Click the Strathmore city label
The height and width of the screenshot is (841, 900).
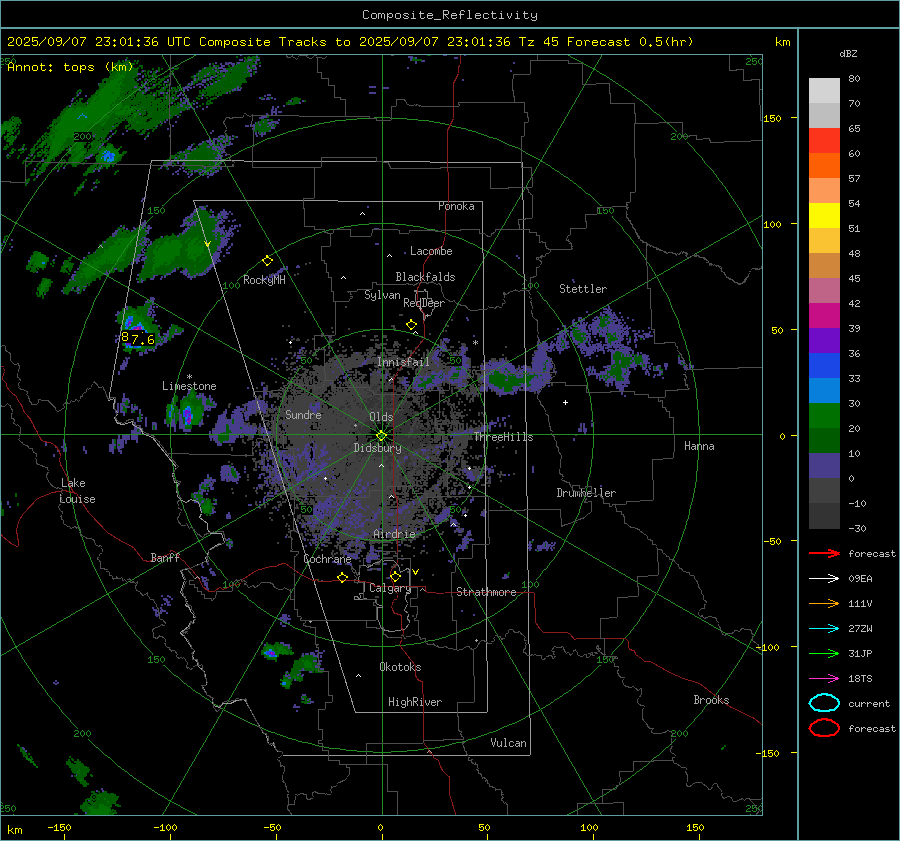coord(486,592)
